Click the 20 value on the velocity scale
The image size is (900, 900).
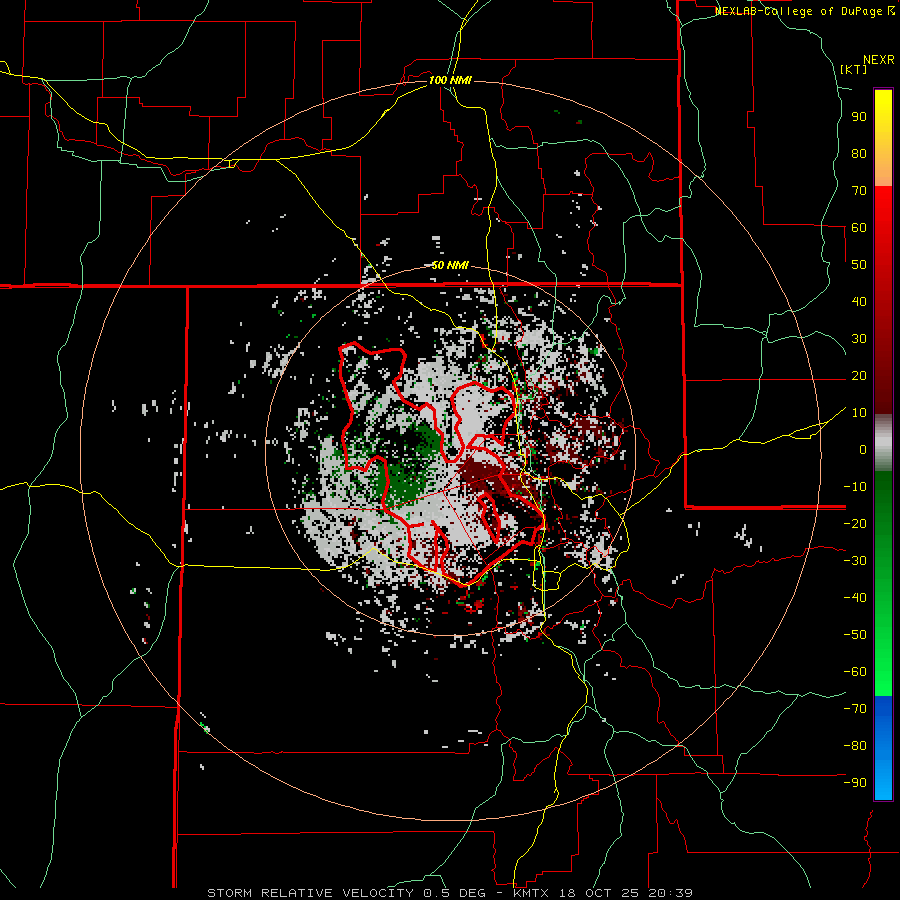pos(859,375)
